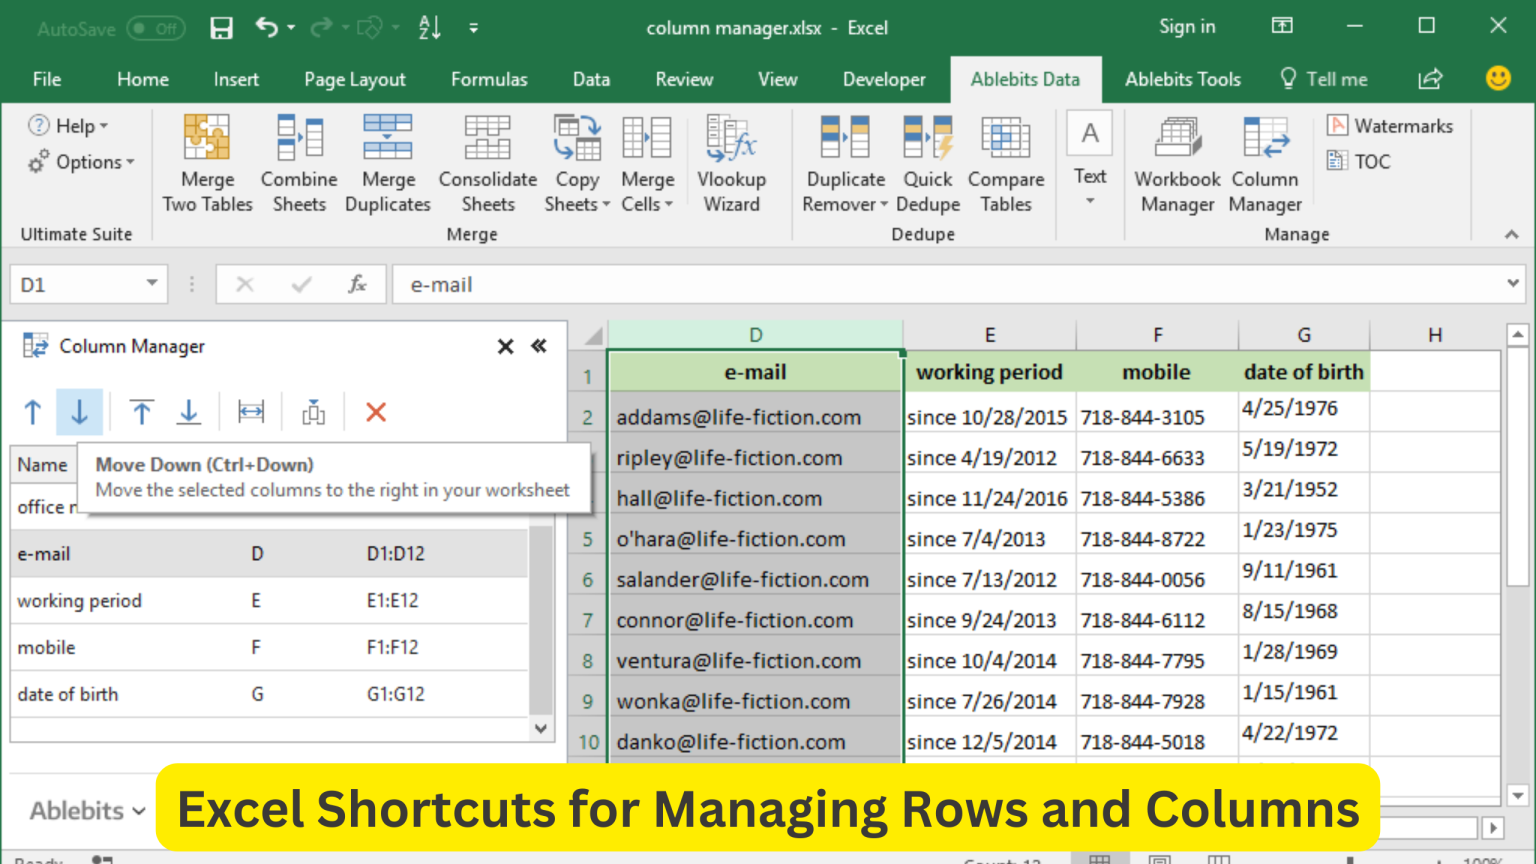Screen dimensions: 1536x864
Task: Open the Developer ribbon tab
Action: click(884, 79)
